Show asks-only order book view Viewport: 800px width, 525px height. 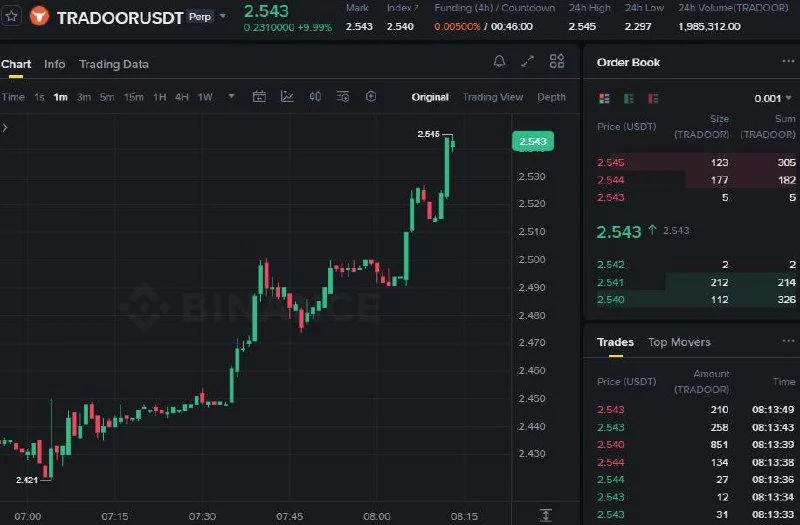click(x=653, y=98)
